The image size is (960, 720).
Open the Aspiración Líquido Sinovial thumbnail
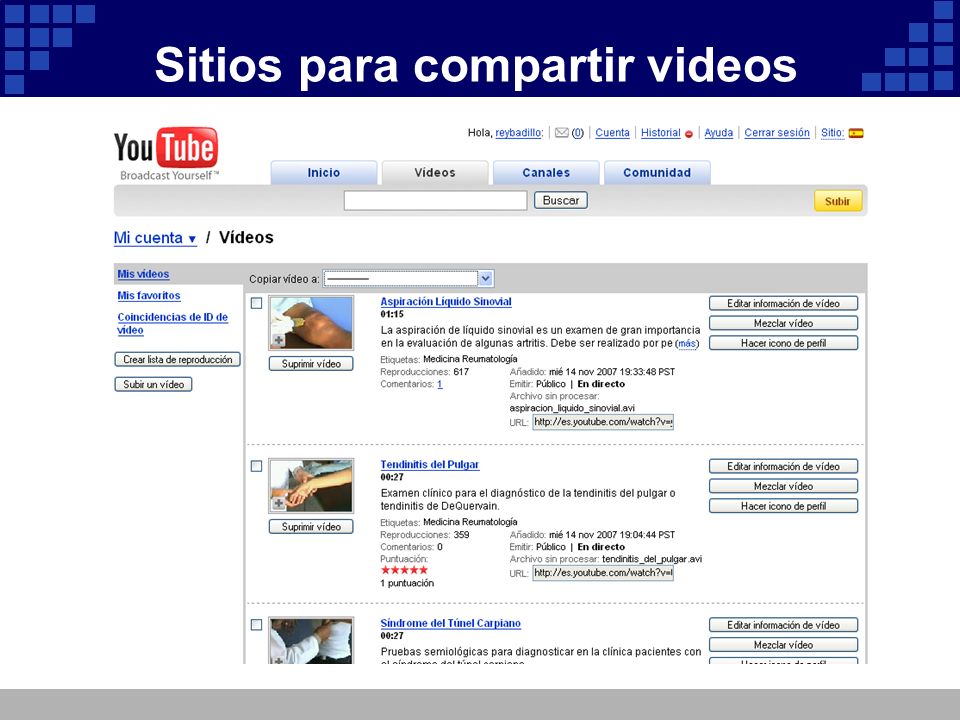click(x=311, y=323)
